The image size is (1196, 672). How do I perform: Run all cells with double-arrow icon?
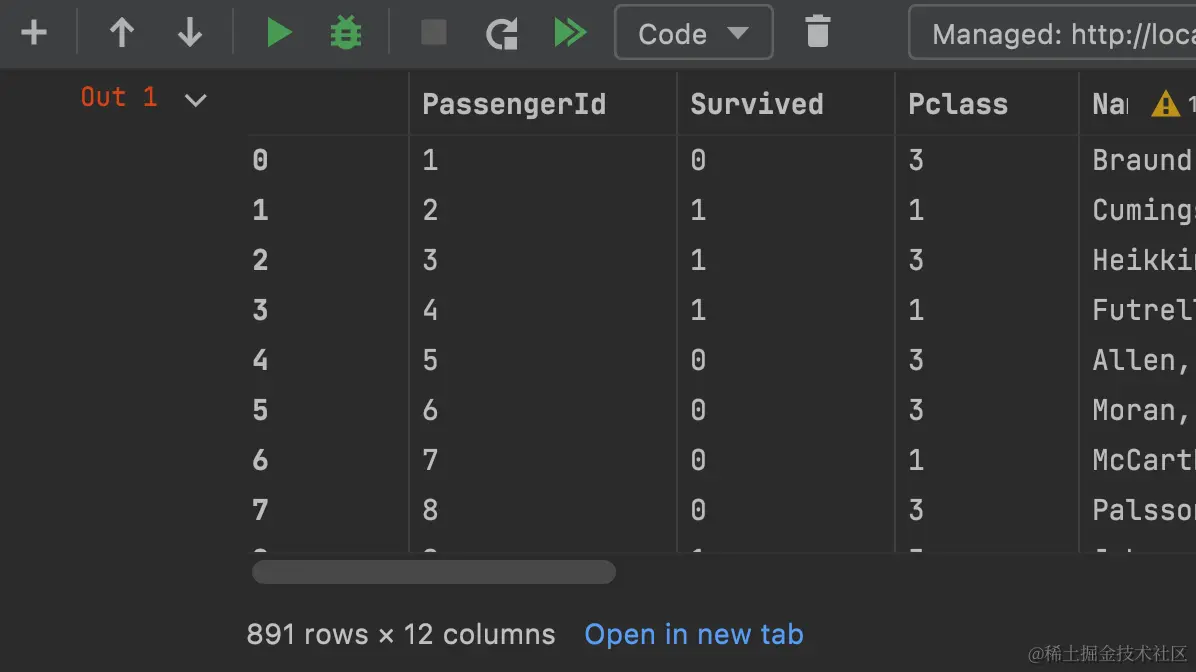pyautogui.click(x=570, y=33)
